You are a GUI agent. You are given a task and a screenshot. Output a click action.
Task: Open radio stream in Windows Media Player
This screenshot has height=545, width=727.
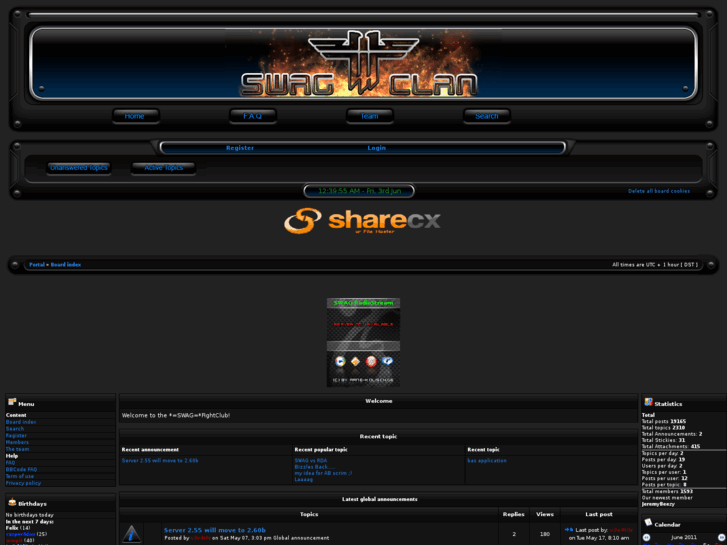340,361
